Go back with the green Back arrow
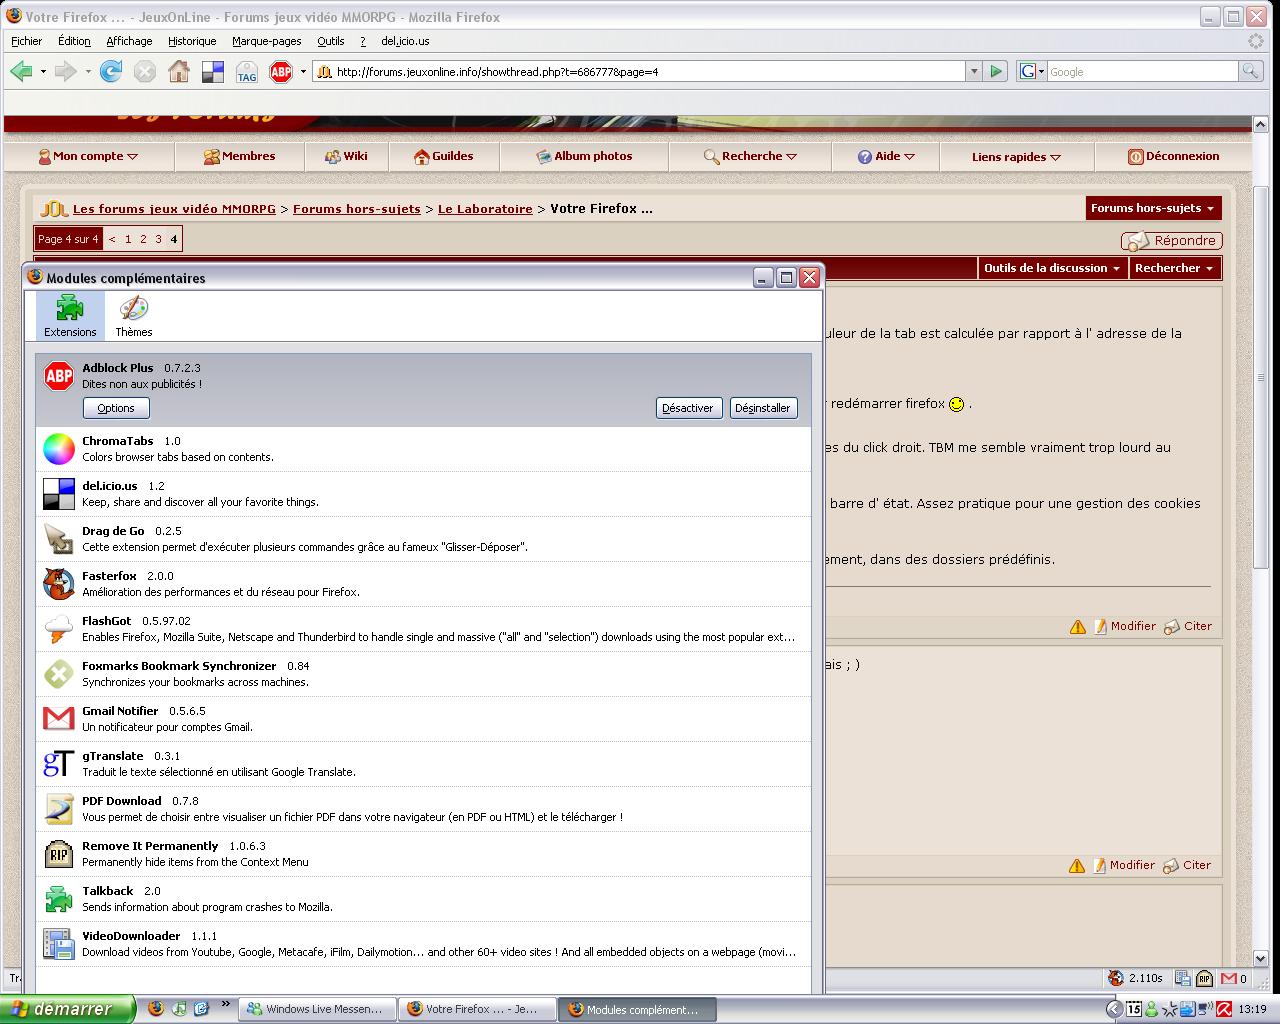This screenshot has height=1024, width=1280. (x=21, y=71)
